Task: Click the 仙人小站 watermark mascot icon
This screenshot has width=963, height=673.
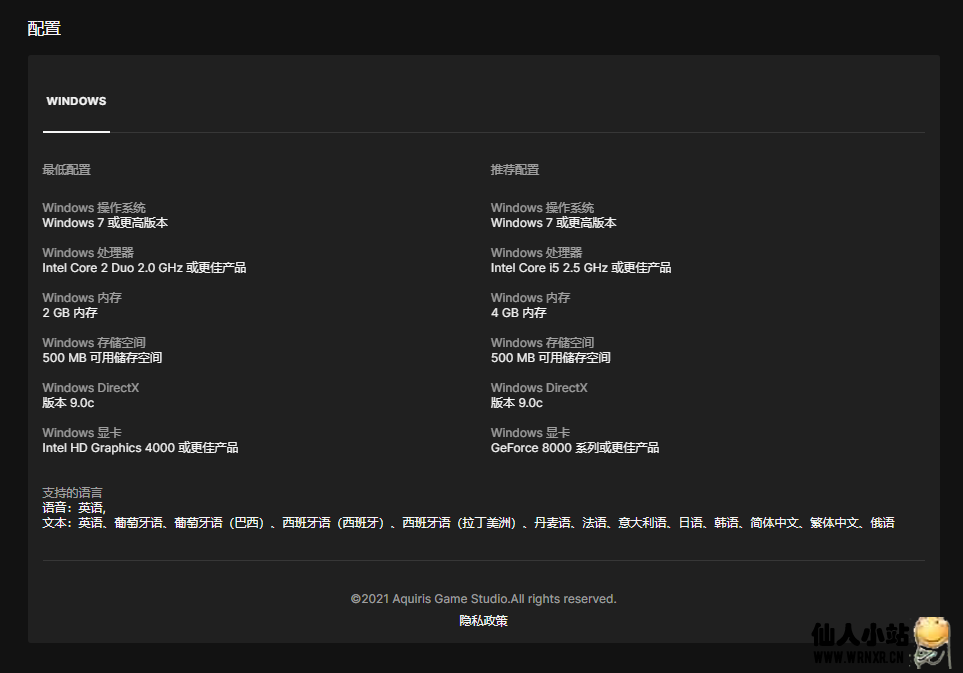Action: (930, 639)
